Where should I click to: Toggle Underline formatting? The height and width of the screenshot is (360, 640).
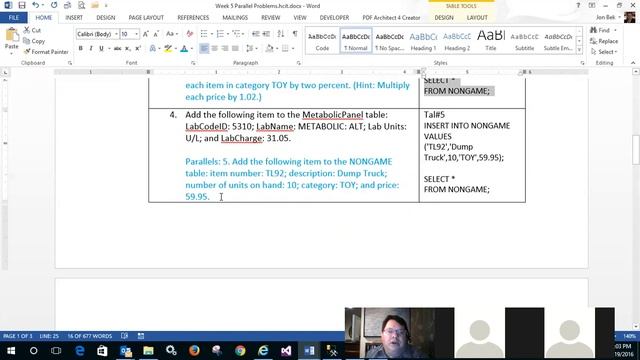[101, 49]
